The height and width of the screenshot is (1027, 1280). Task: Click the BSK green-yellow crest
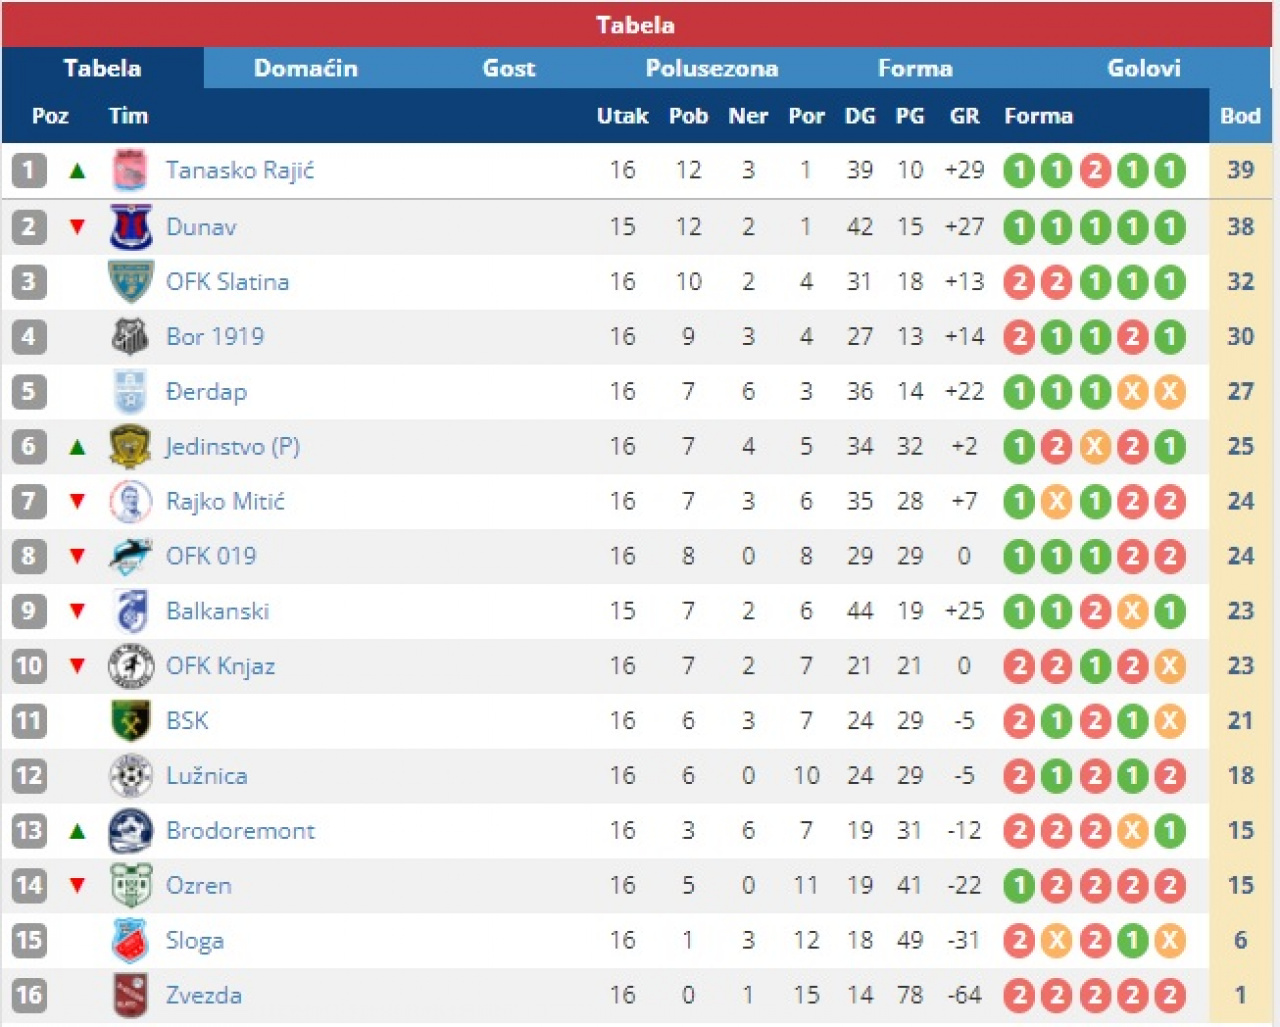(130, 721)
